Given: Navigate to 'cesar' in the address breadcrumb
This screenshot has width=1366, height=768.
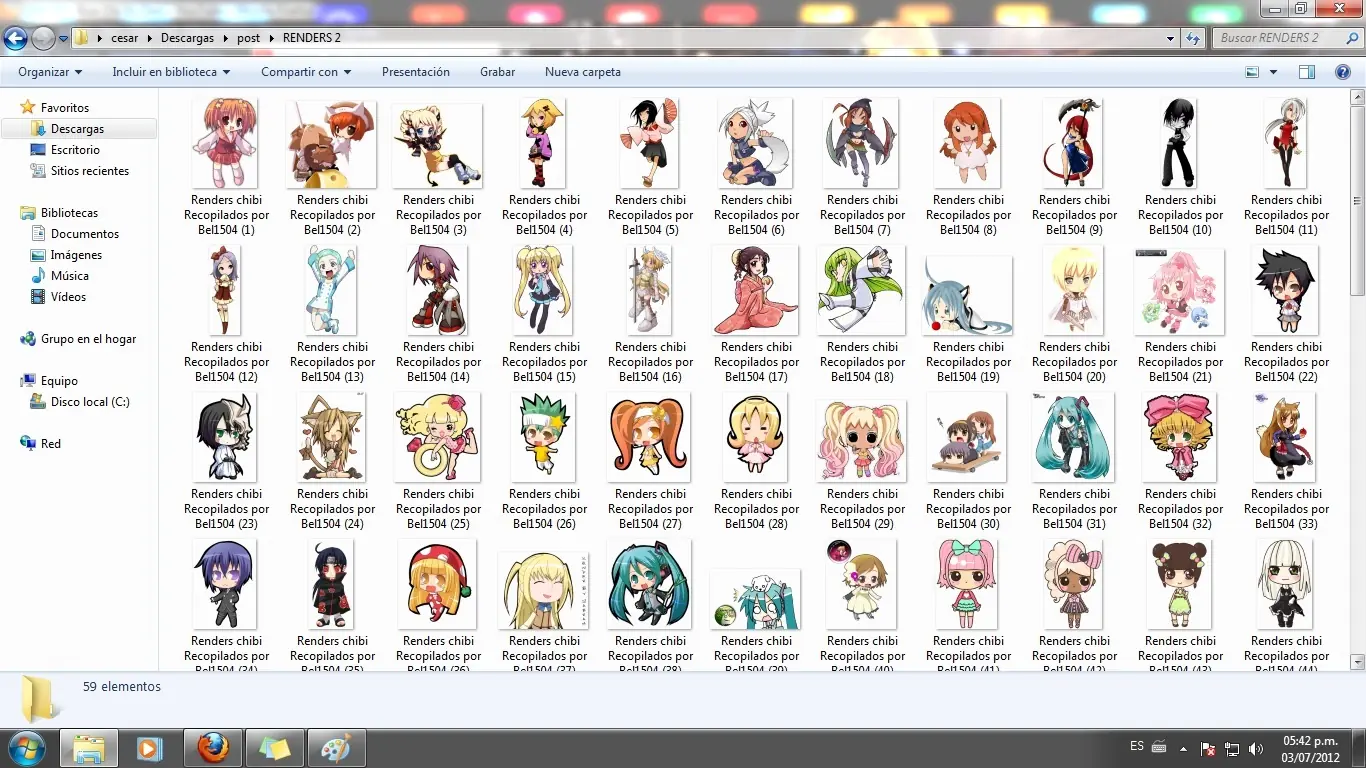Looking at the screenshot, I should tap(125, 38).
